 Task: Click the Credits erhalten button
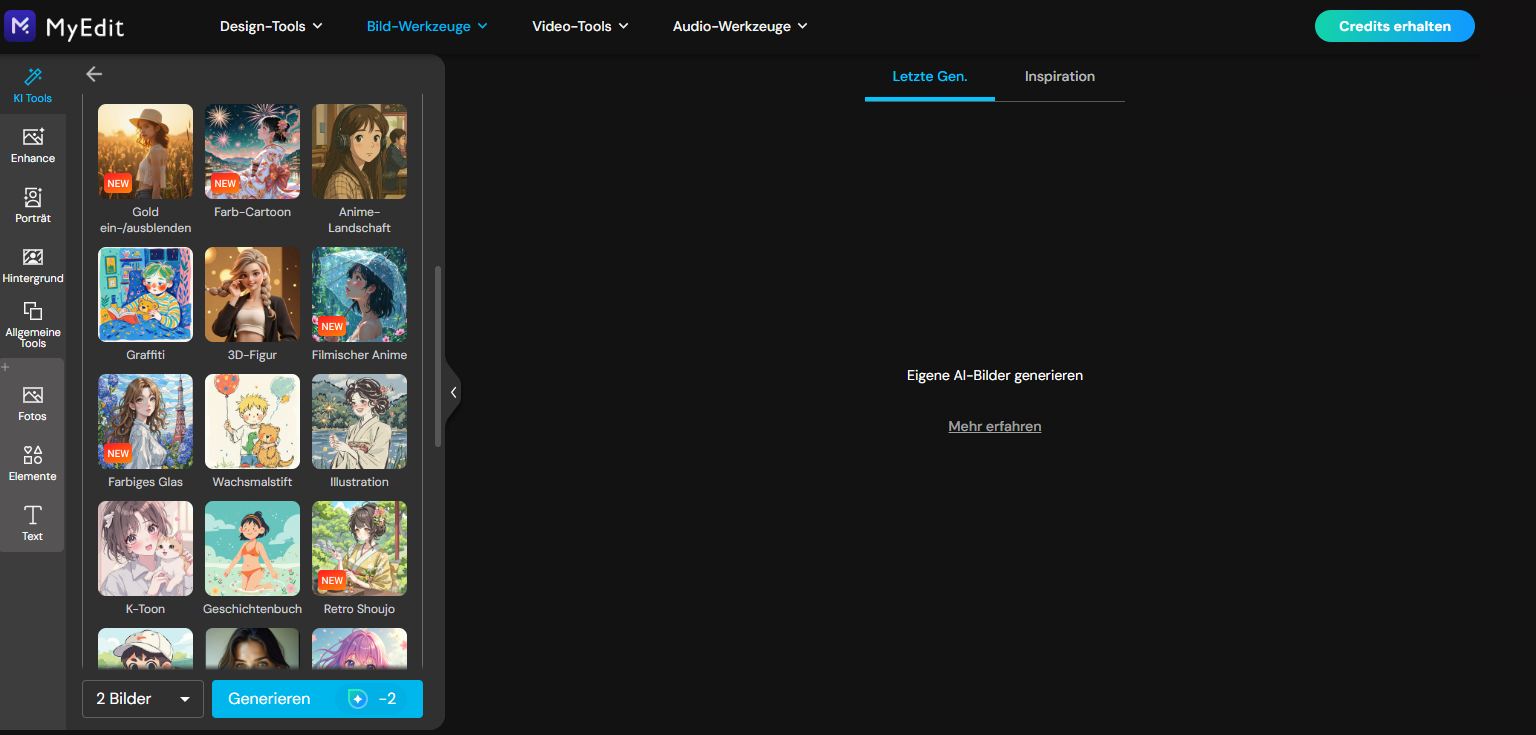[1394, 26]
